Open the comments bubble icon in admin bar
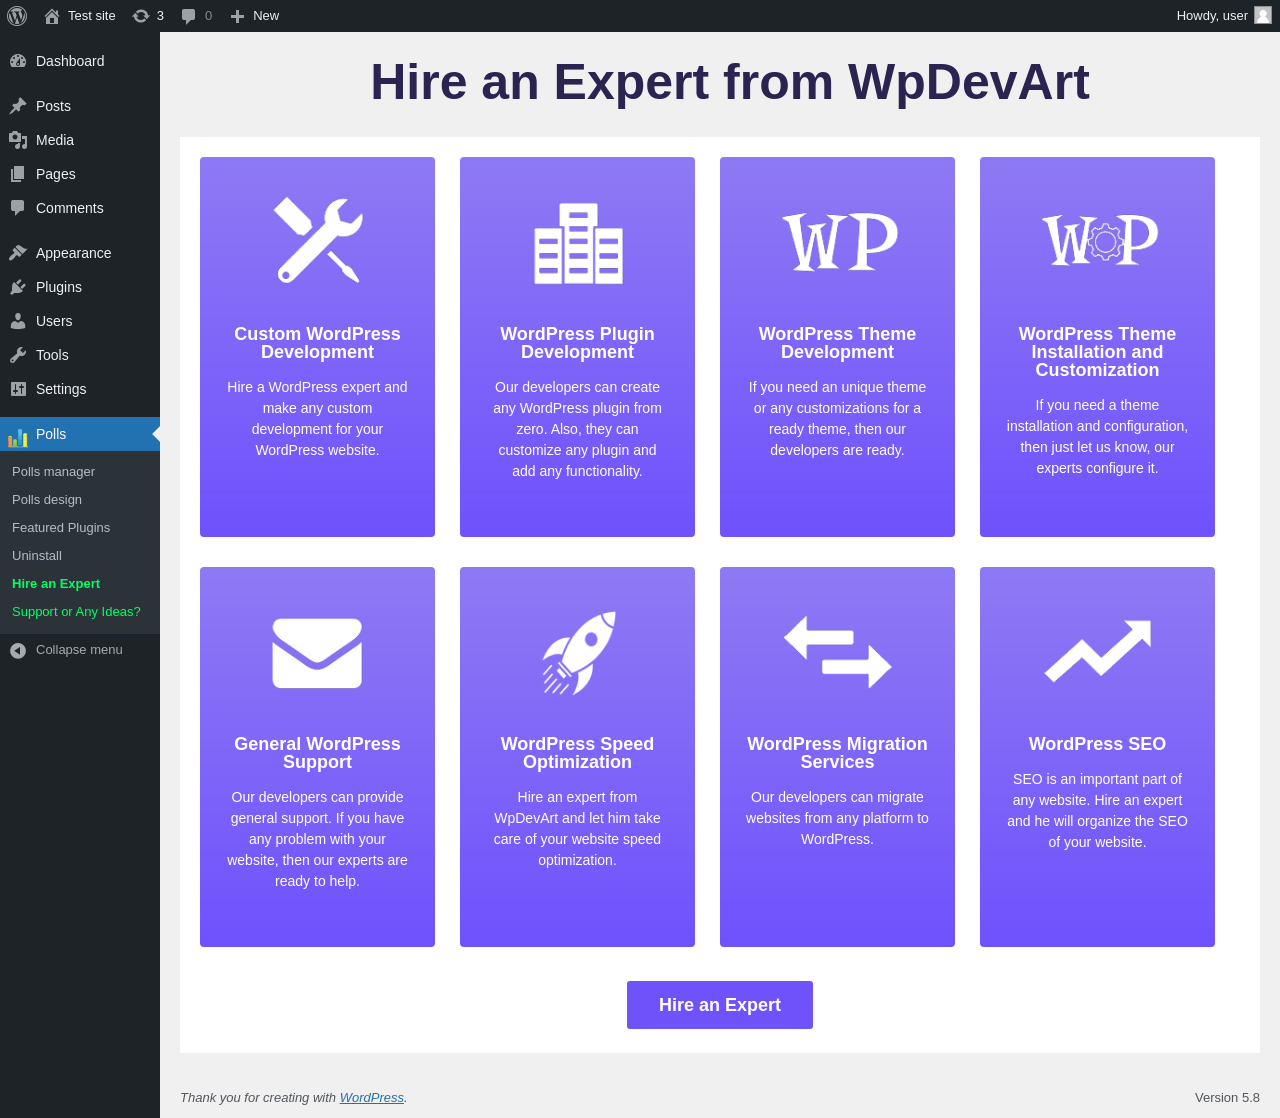Screen dimensions: 1280x1118 188,16
